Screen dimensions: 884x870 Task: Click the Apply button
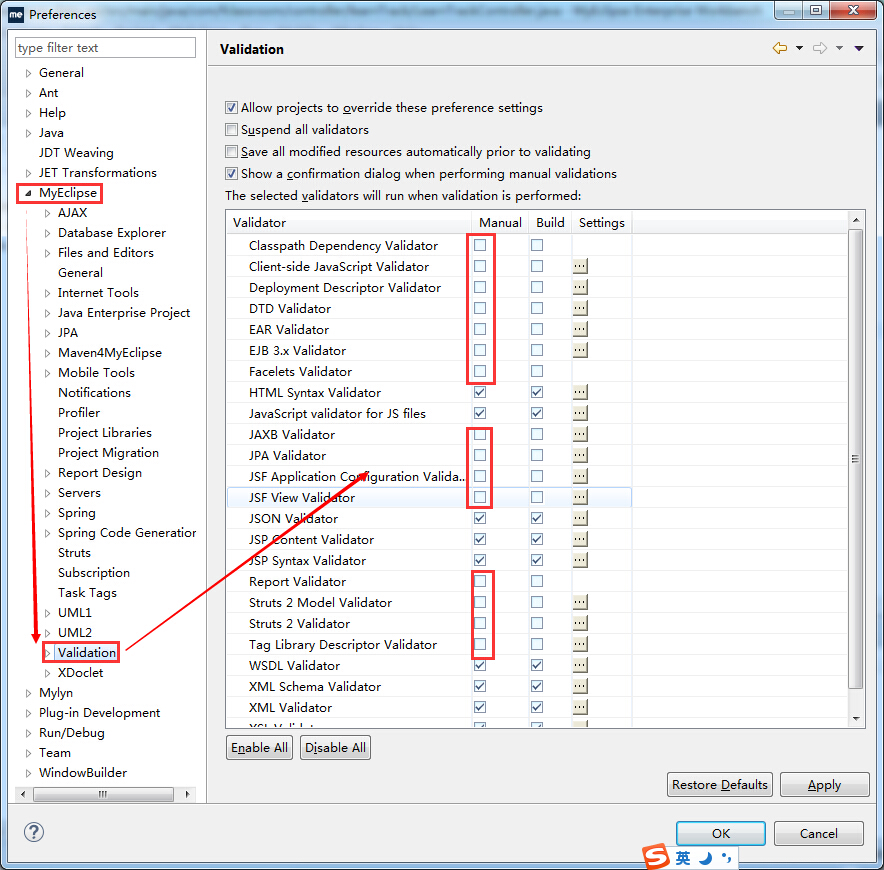tap(824, 785)
